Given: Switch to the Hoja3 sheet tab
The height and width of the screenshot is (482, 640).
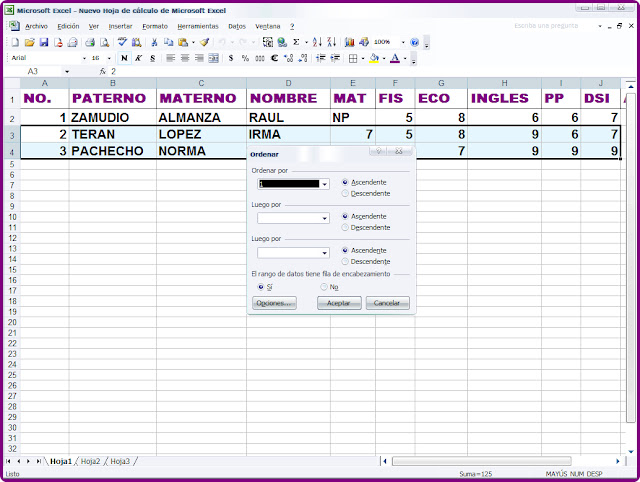Looking at the screenshot, I should point(120,461).
